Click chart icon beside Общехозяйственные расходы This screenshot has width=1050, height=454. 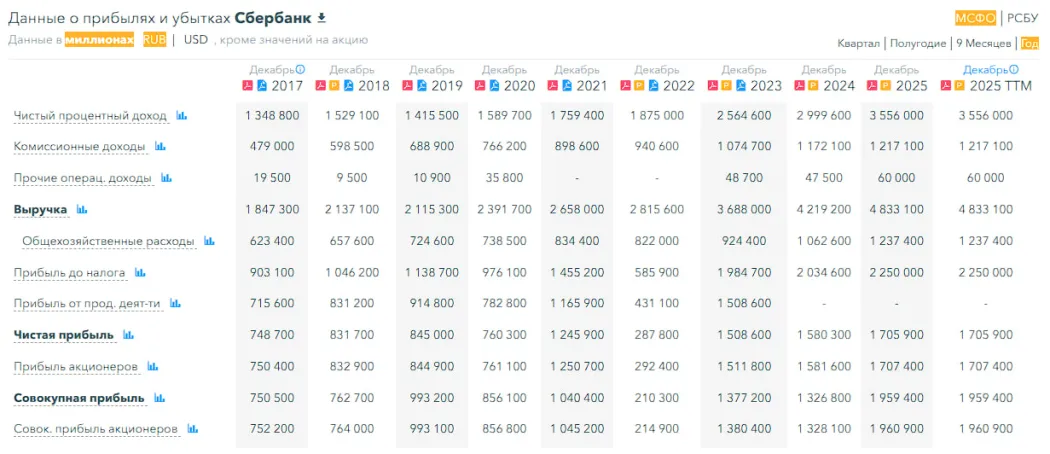point(209,241)
